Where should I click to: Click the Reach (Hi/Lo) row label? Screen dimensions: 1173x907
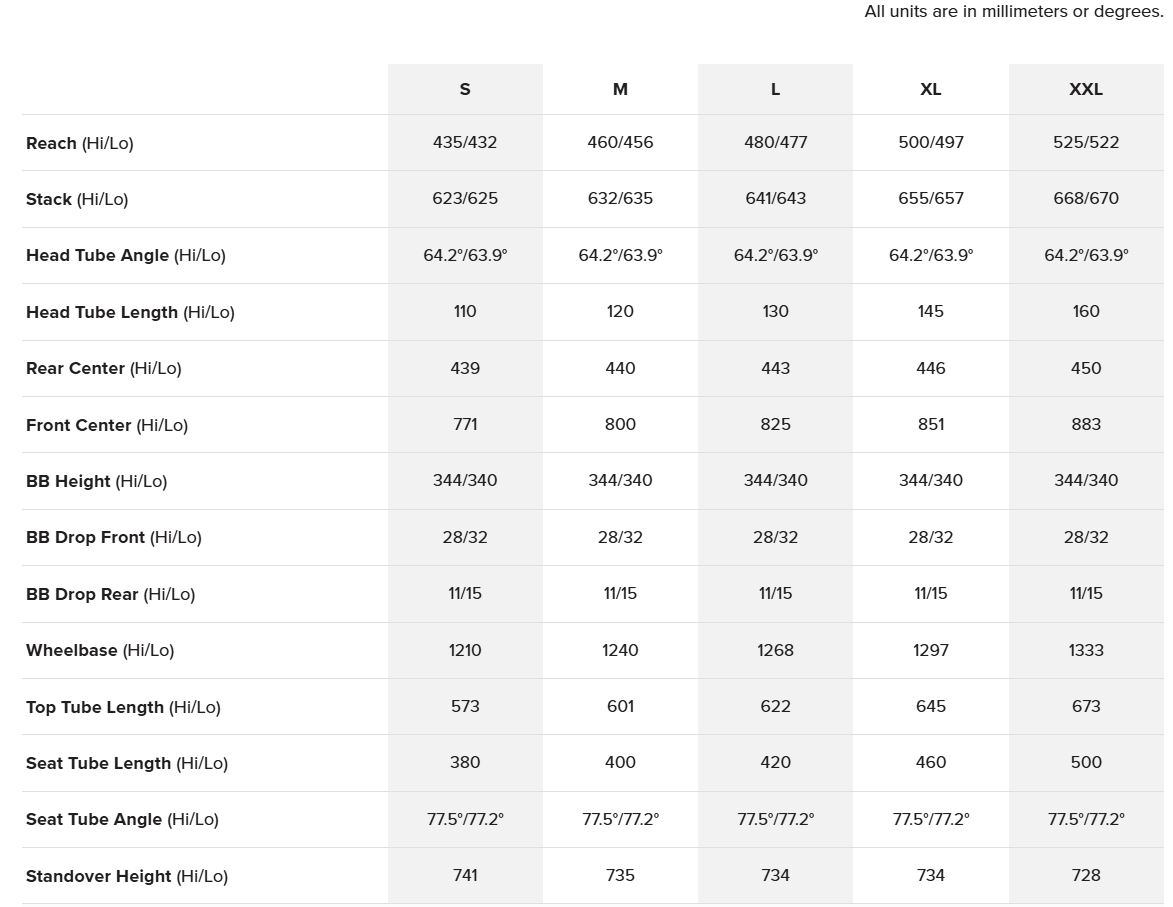tap(80, 143)
